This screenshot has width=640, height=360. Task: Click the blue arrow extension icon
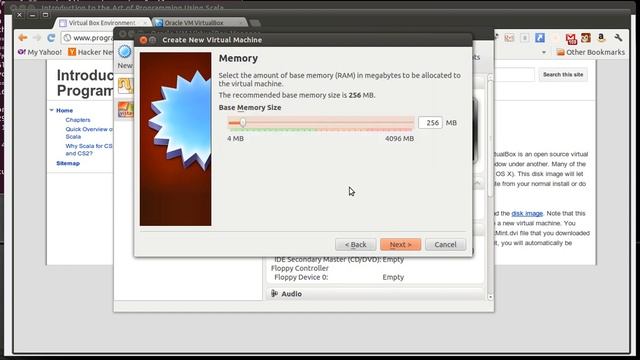point(540,38)
